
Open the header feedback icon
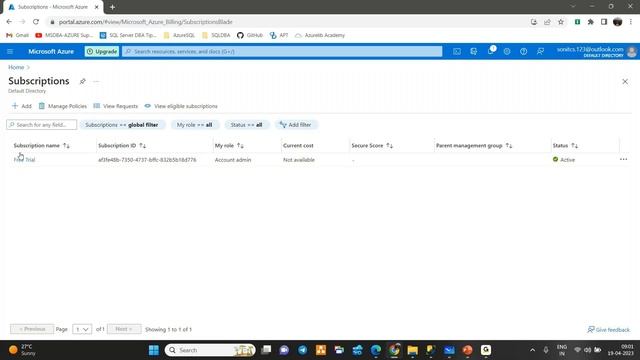point(540,51)
